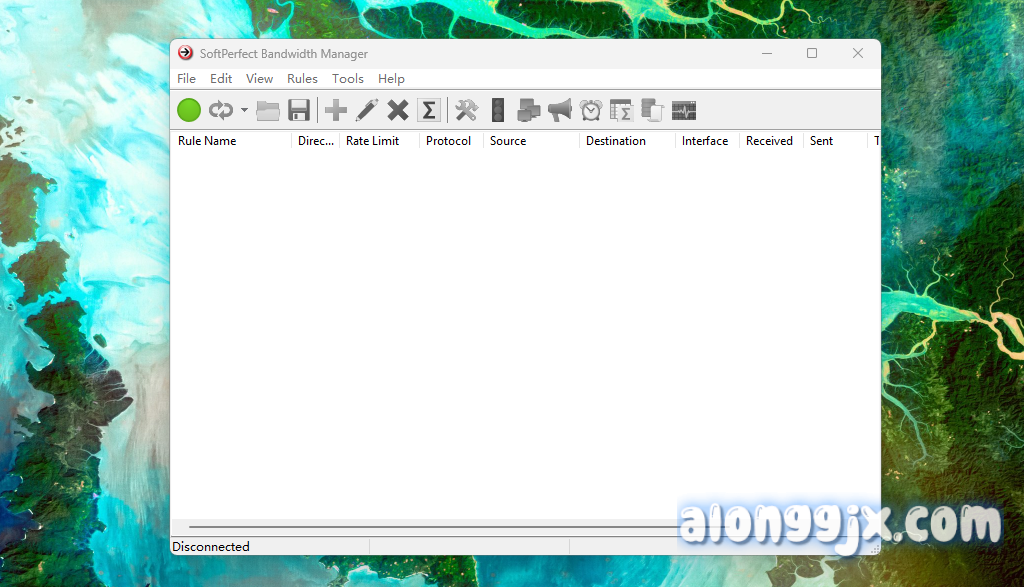Image resolution: width=1024 pixels, height=587 pixels.
Task: Click the live usage graph monitor icon
Action: (x=684, y=110)
